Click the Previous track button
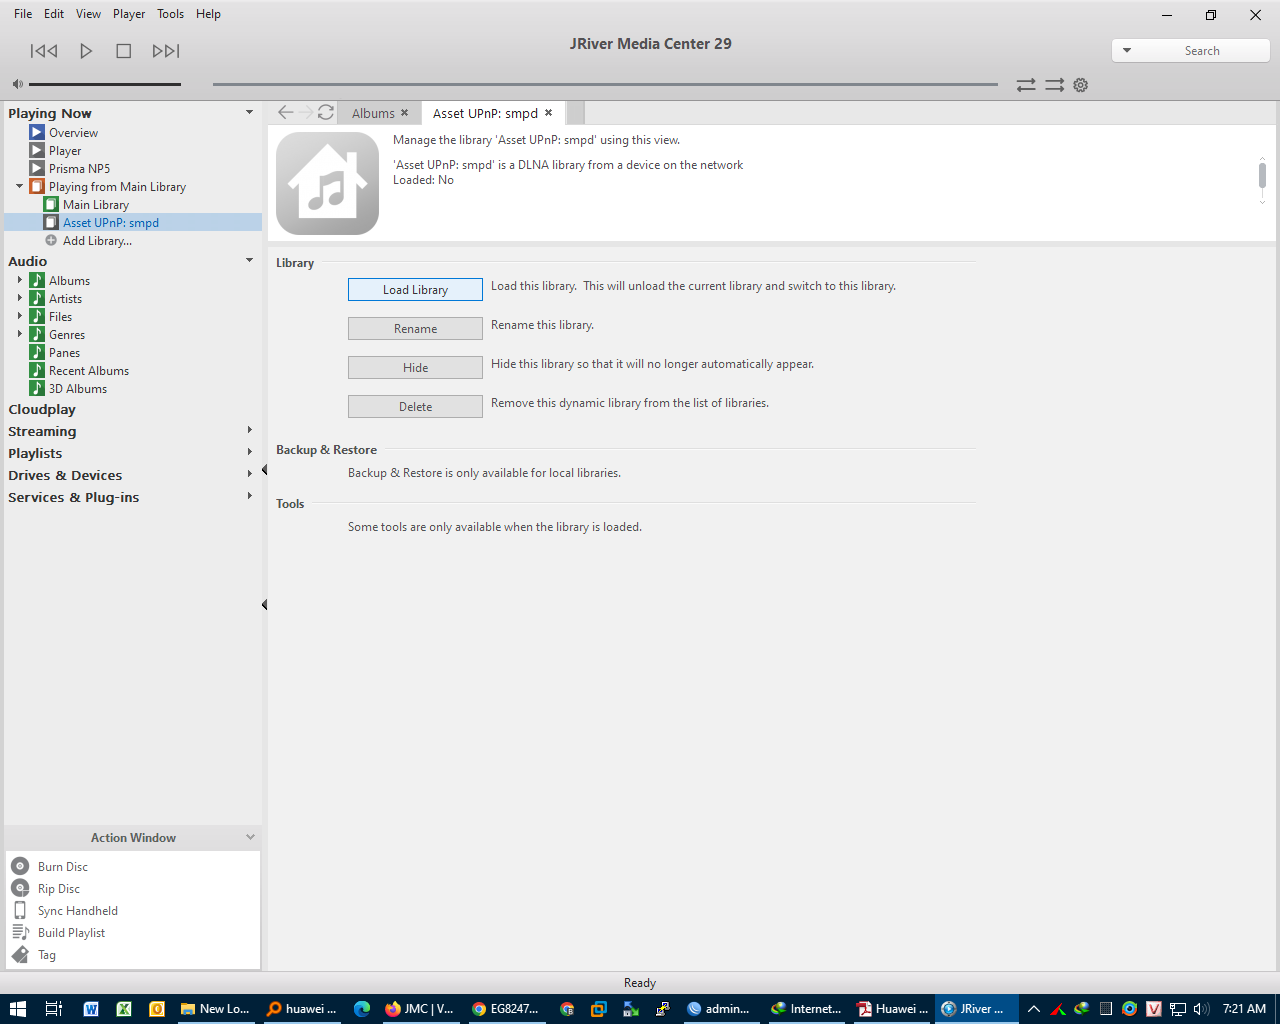The width and height of the screenshot is (1280, 1024). (44, 51)
